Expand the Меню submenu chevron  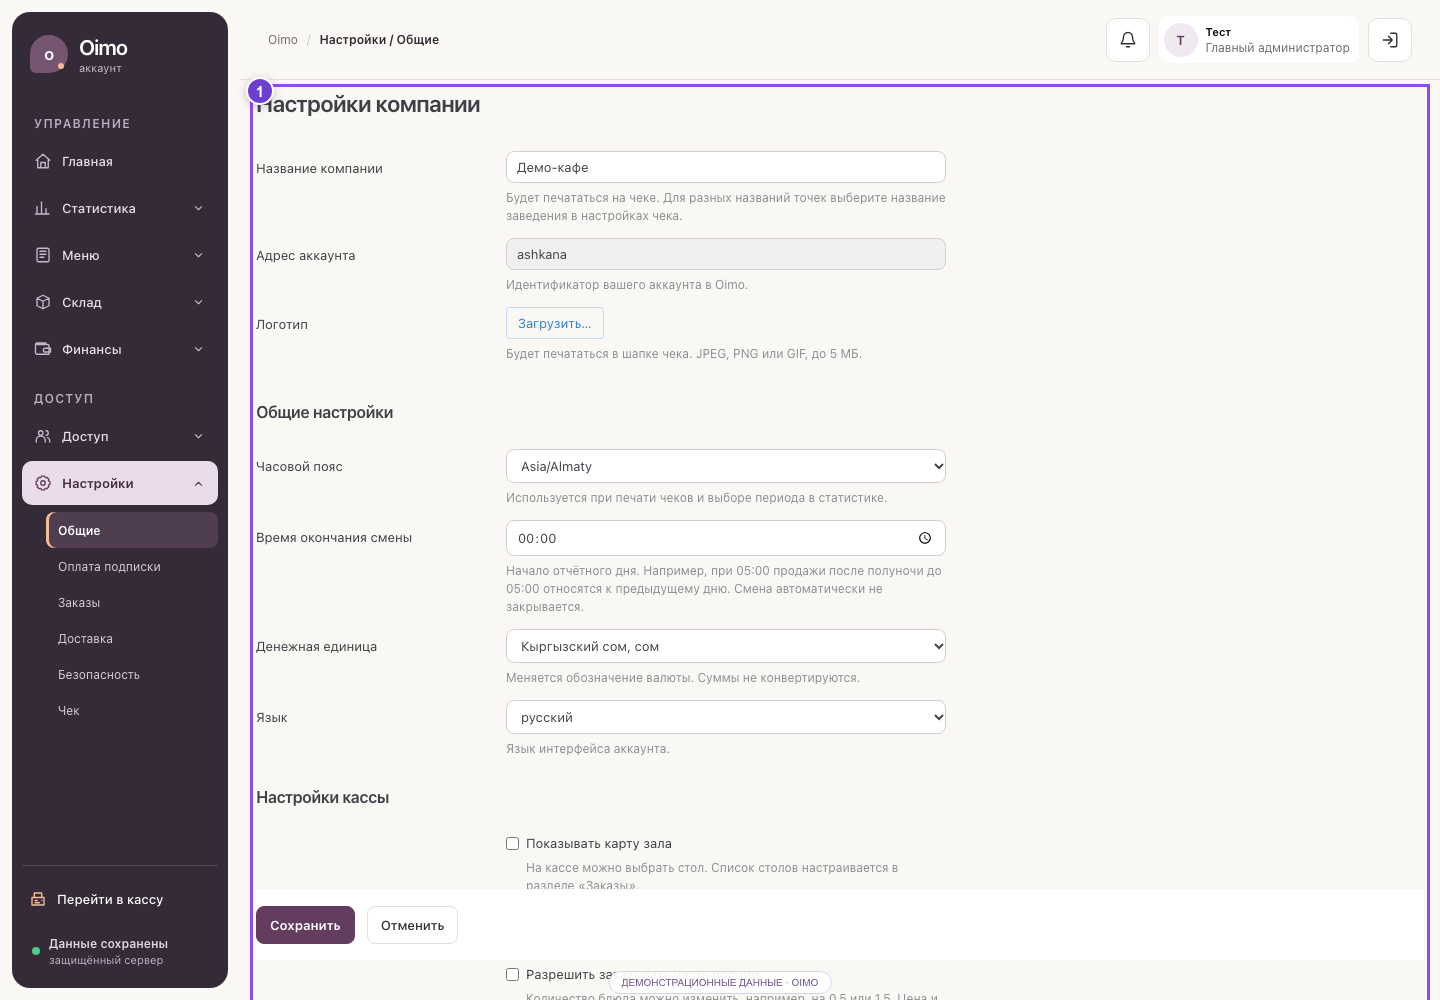click(198, 255)
